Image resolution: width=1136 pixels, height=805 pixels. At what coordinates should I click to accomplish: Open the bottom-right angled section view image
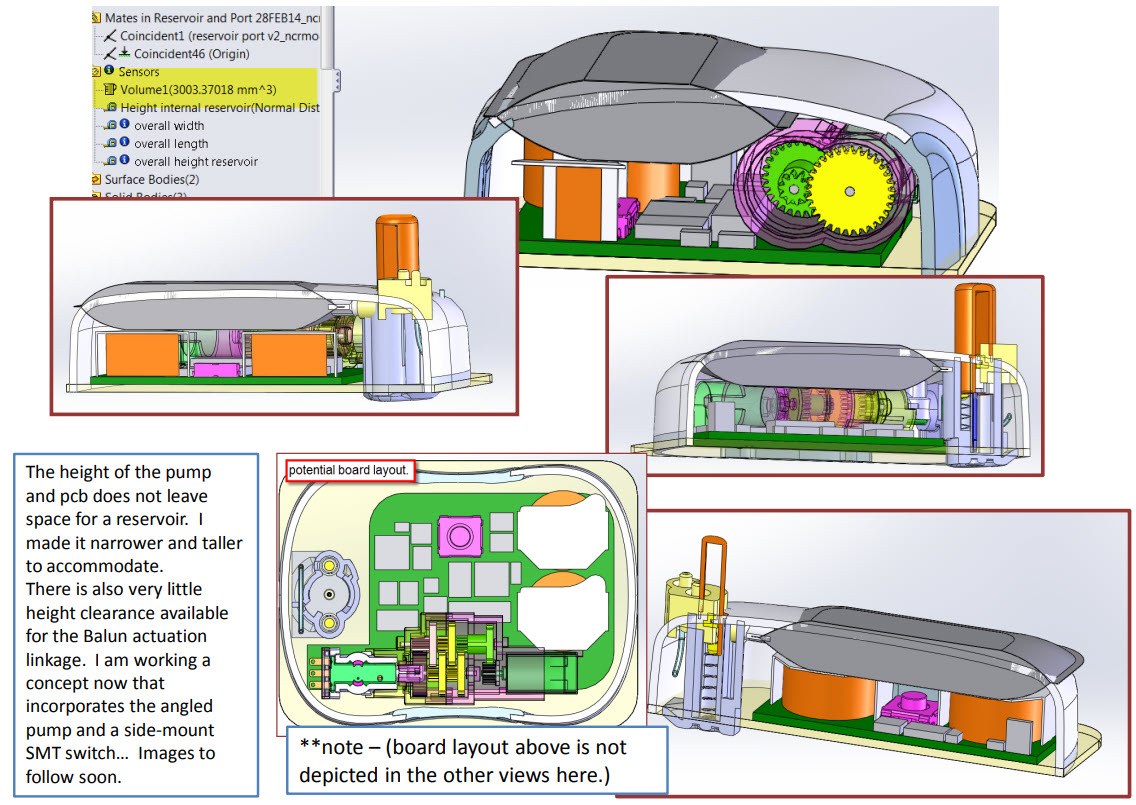[x=887, y=652]
